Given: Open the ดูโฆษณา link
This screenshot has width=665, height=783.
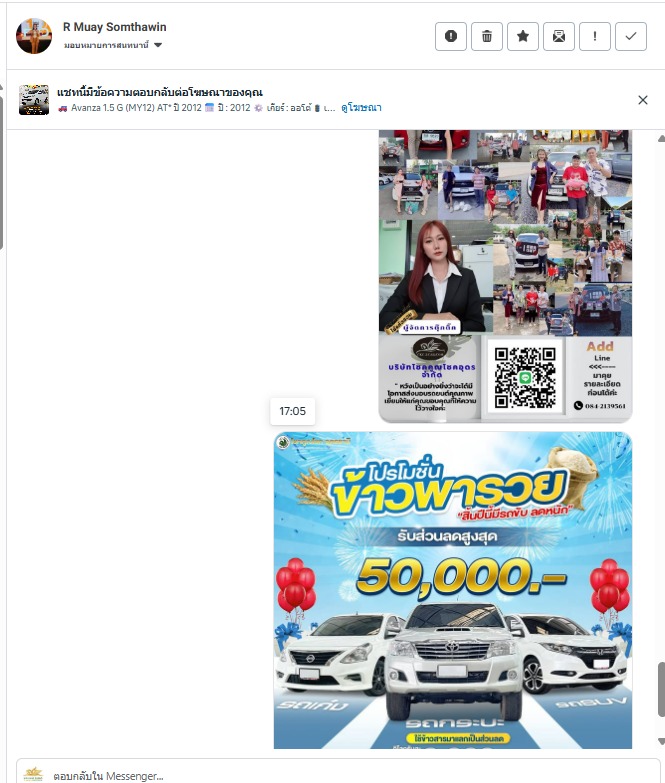Looking at the screenshot, I should (x=361, y=107).
